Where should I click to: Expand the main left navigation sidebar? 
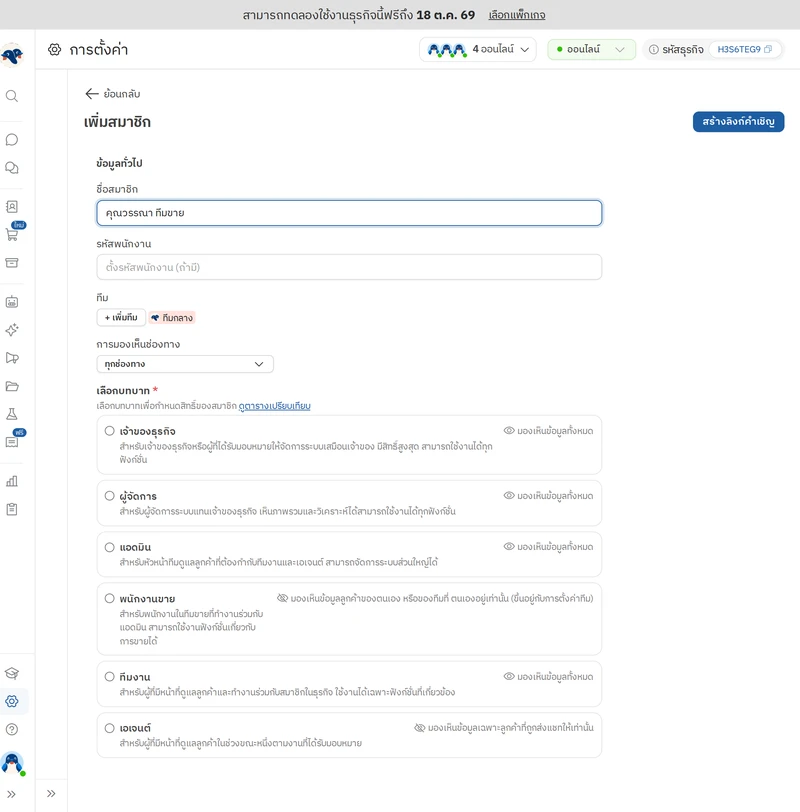[11, 794]
